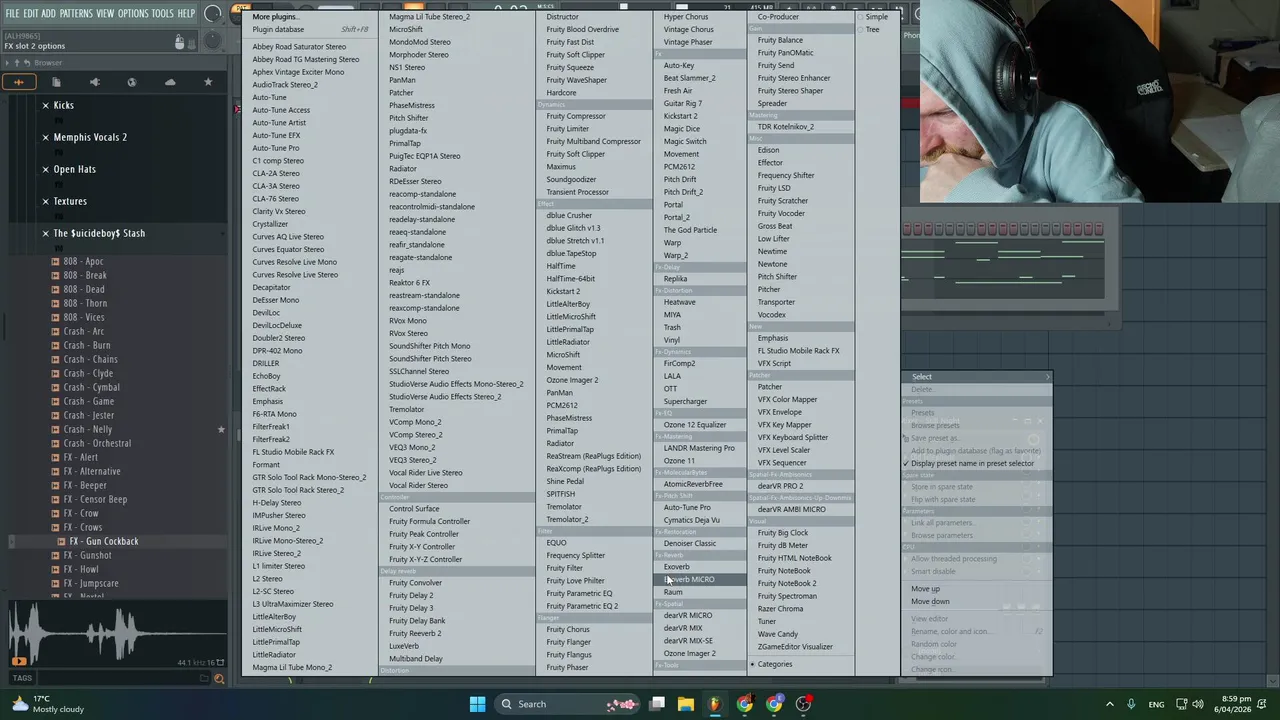Open File Explorer from the taskbar
1280x720 pixels.
[686, 704]
